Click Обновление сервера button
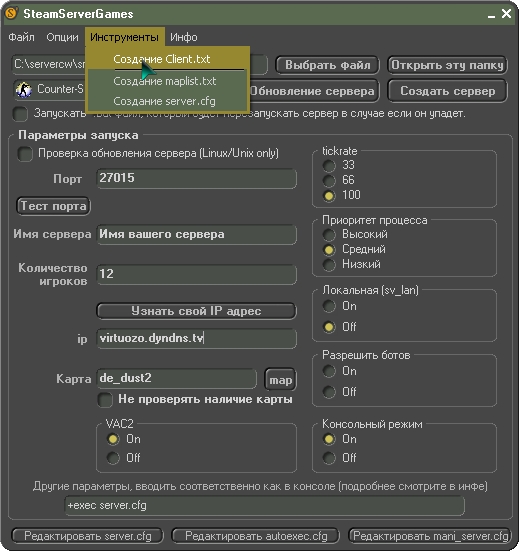This screenshot has height=551, width=519. click(x=314, y=91)
